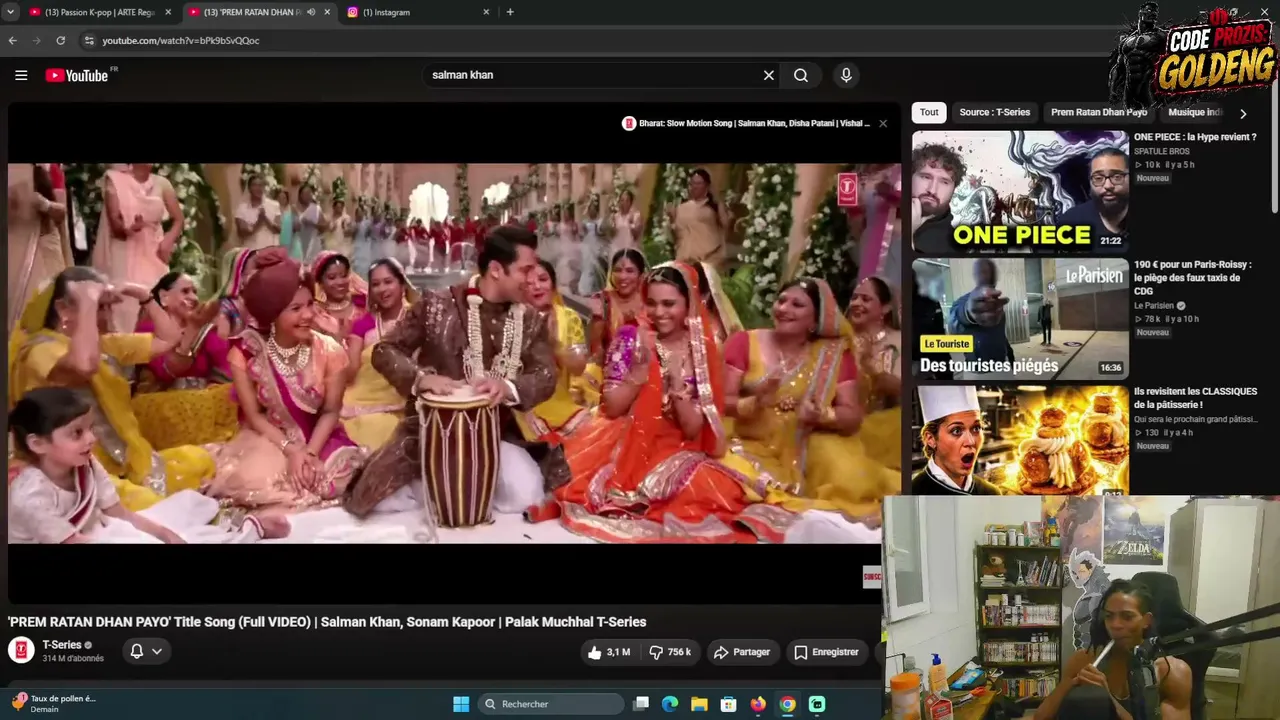Select the Tout filter chip
This screenshot has width=1280, height=720.
pyautogui.click(x=929, y=112)
